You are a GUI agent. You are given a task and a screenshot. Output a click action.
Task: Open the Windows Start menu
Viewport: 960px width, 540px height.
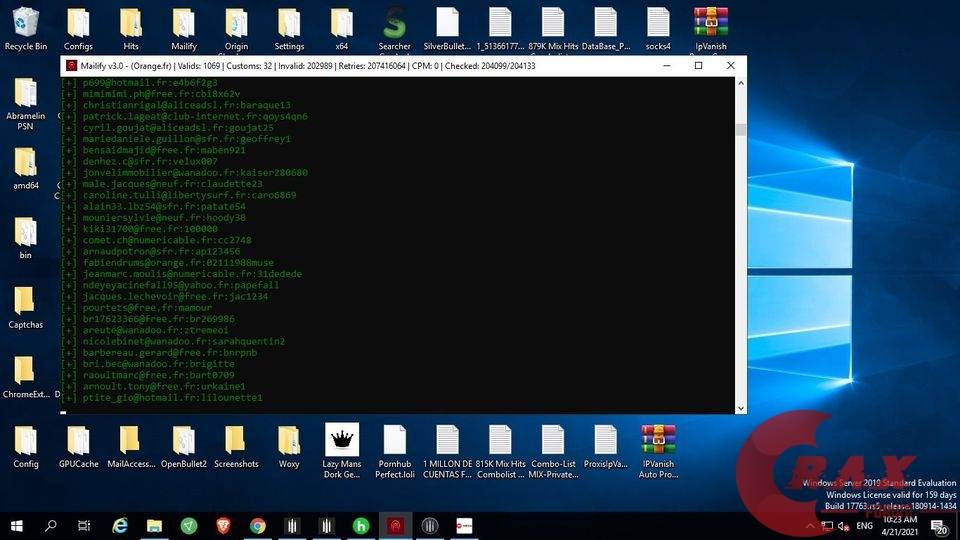(x=17, y=526)
